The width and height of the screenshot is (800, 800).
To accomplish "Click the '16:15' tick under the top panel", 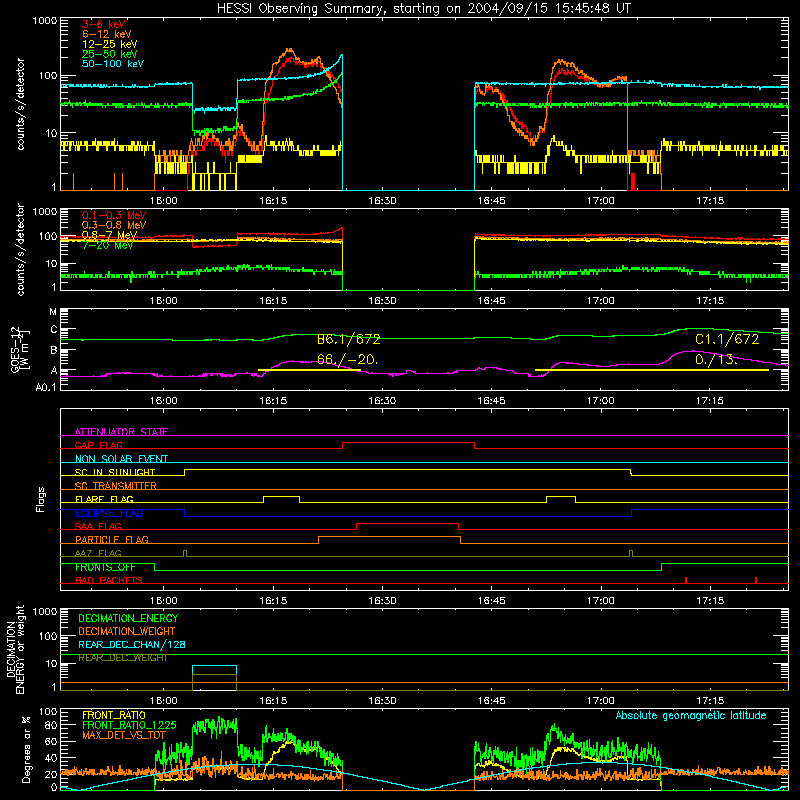I will point(273,201).
